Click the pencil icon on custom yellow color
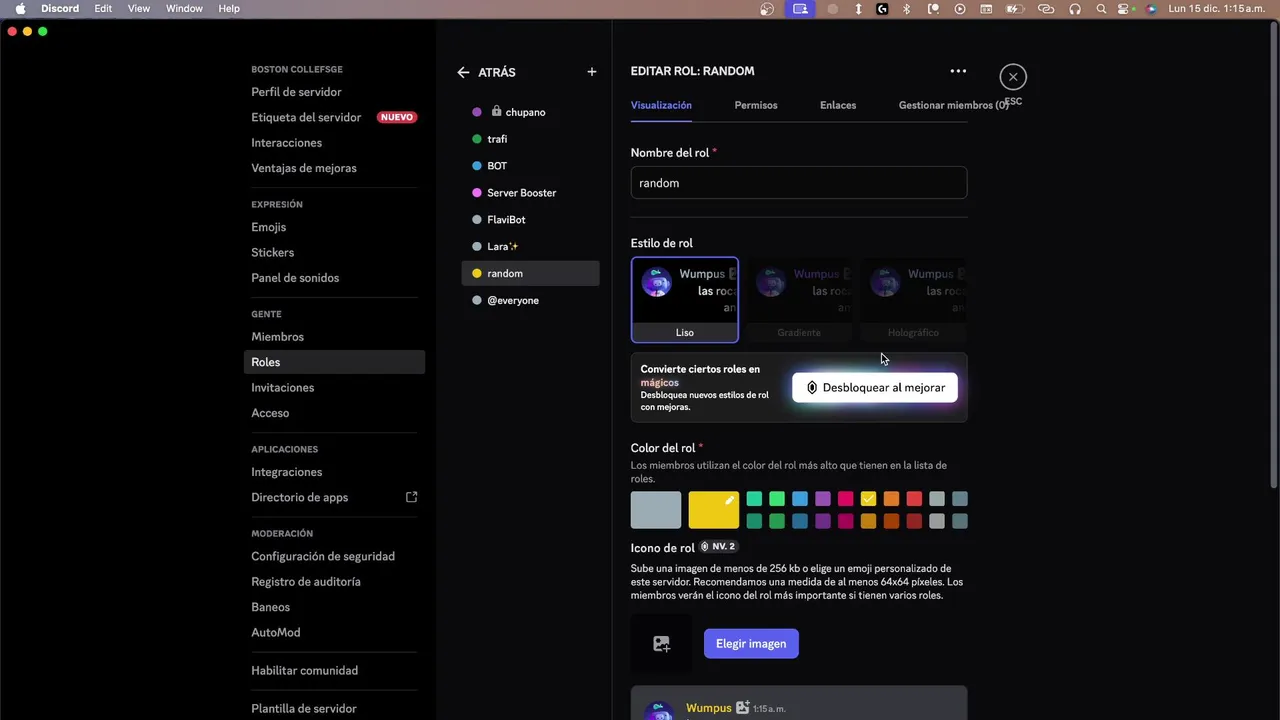The width and height of the screenshot is (1280, 720). coord(729,500)
